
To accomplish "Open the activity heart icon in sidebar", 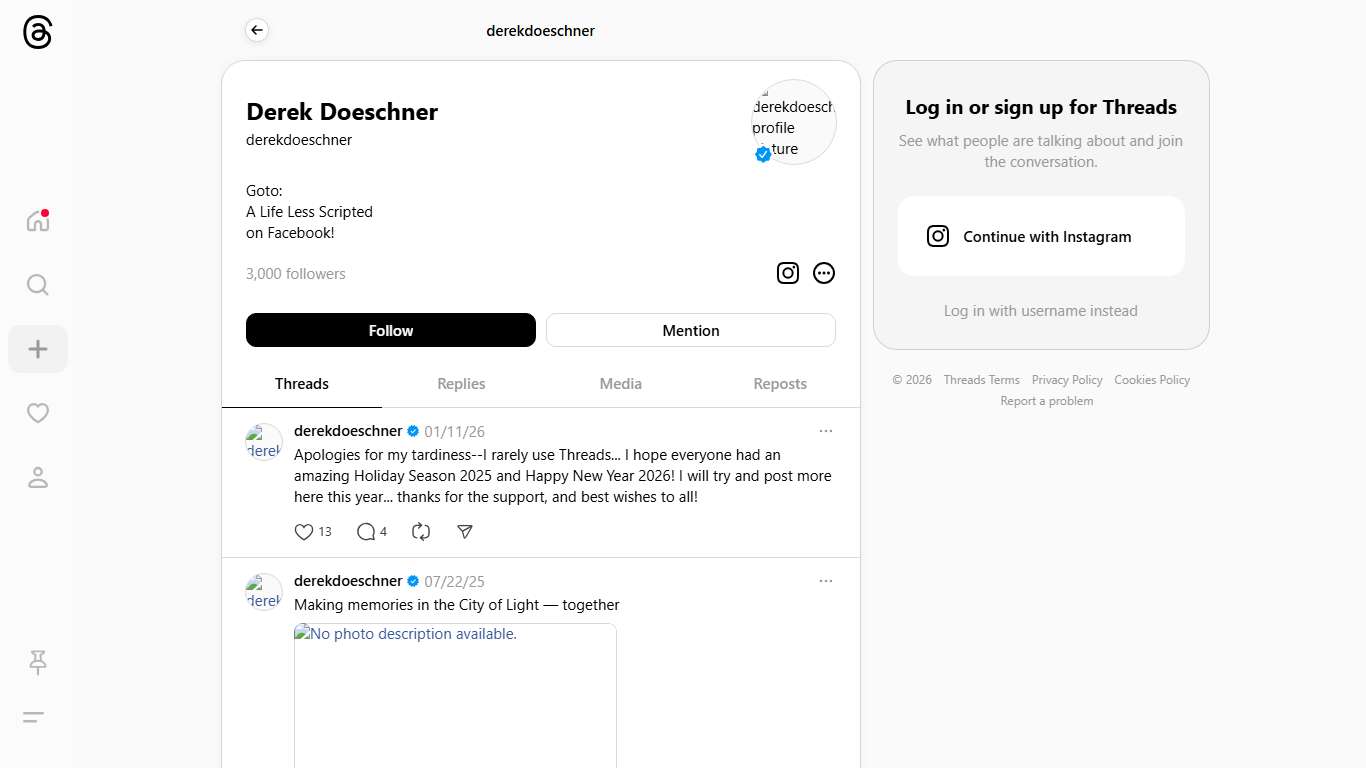I will (x=38, y=413).
